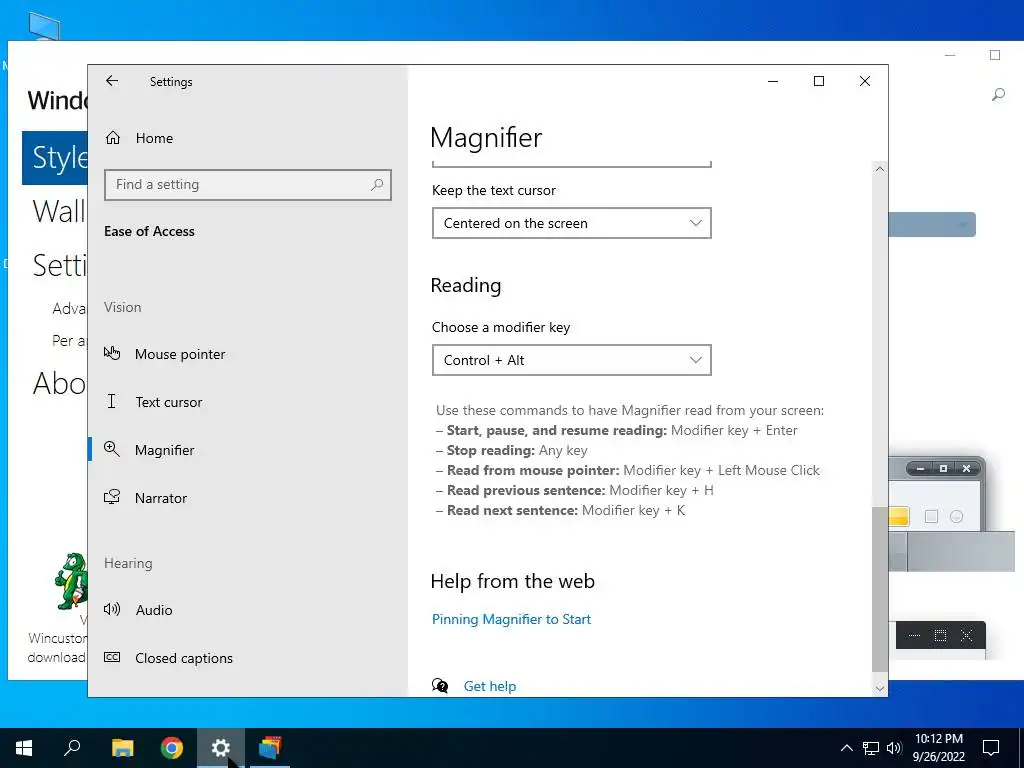This screenshot has height=768, width=1024.
Task: Open the notification center icon
Action: pyautogui.click(x=991, y=748)
